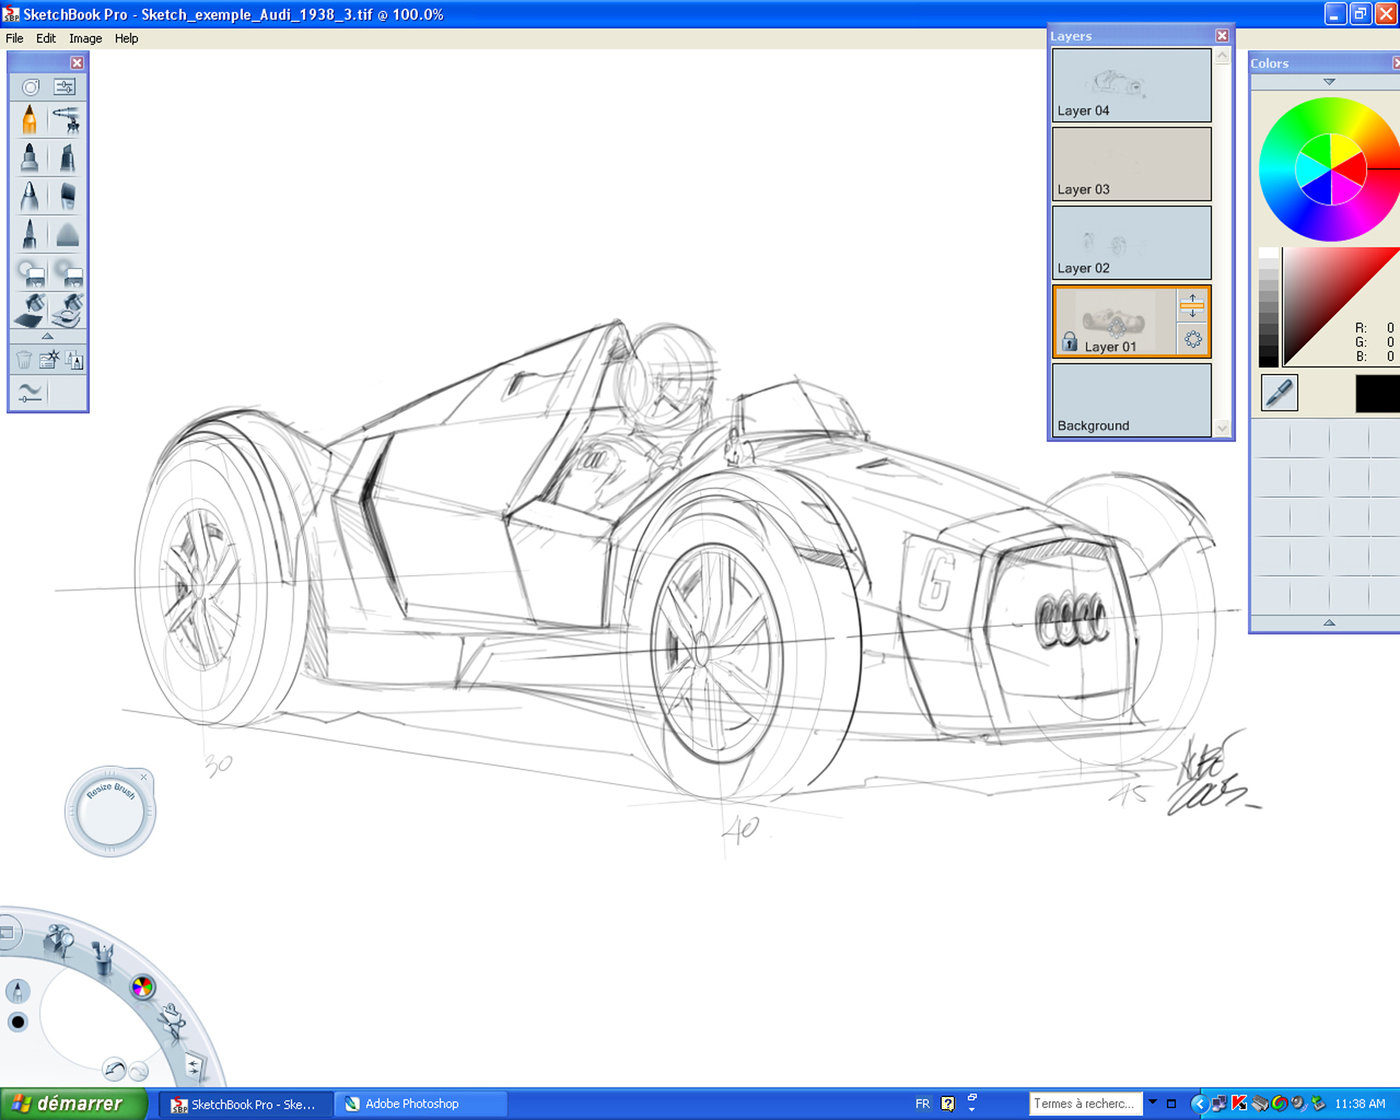Click the FR language indicator
Screen dimensions: 1400x1120
(922, 1104)
